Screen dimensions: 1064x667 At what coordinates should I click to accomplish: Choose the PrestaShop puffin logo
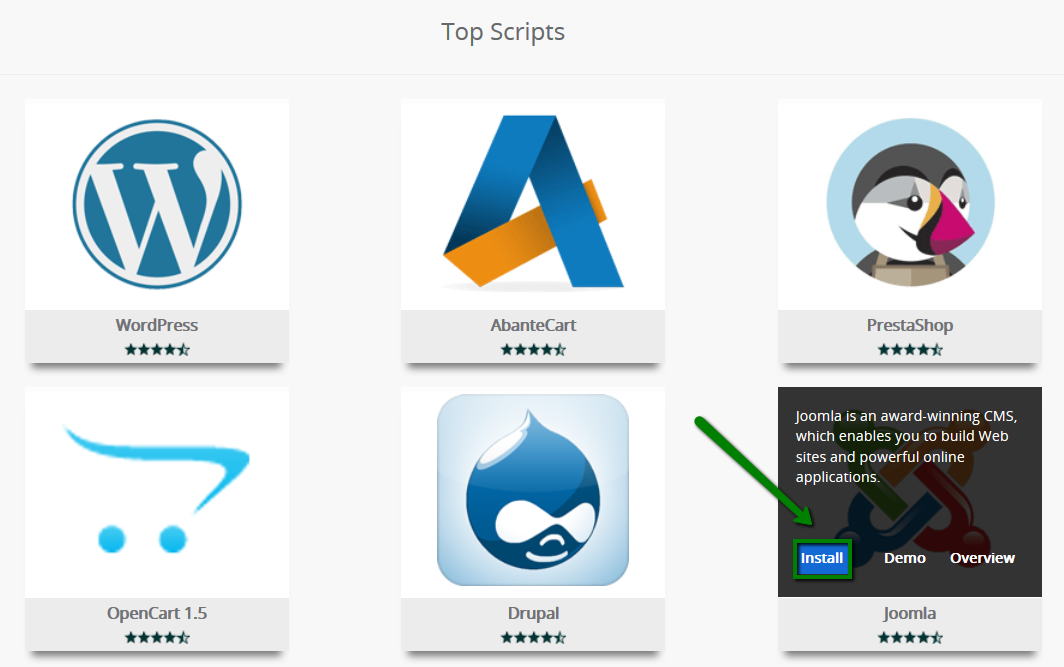[x=910, y=202]
